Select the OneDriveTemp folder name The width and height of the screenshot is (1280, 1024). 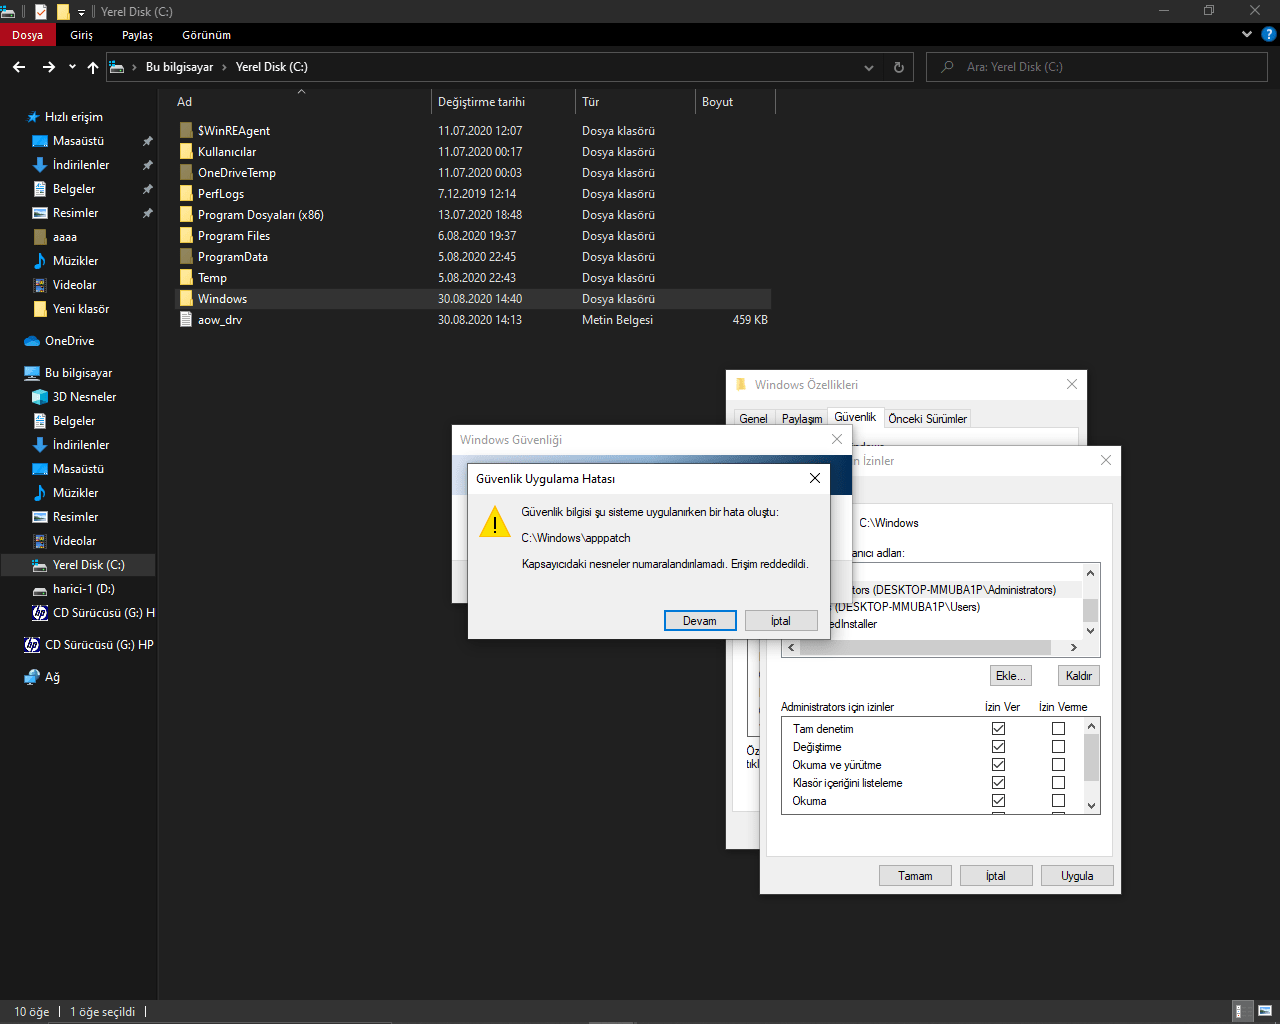237,173
